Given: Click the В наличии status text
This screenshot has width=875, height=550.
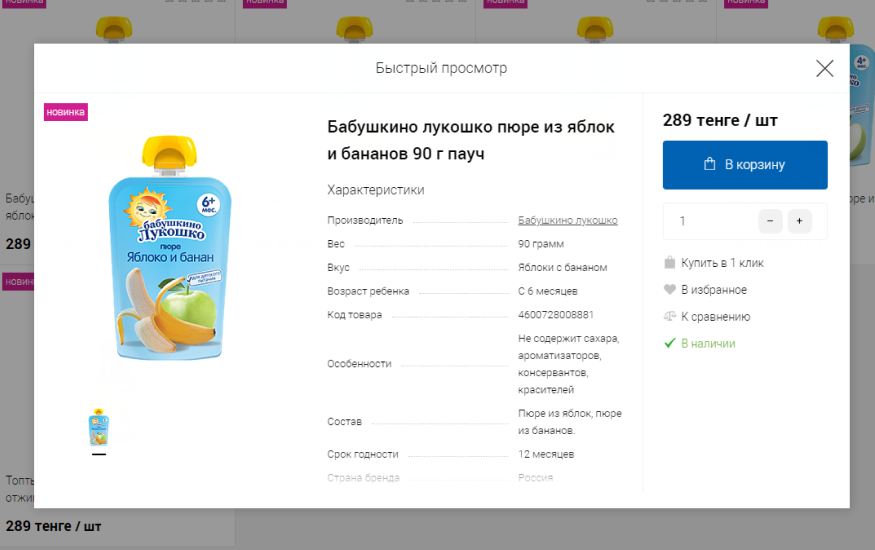Looking at the screenshot, I should (708, 344).
